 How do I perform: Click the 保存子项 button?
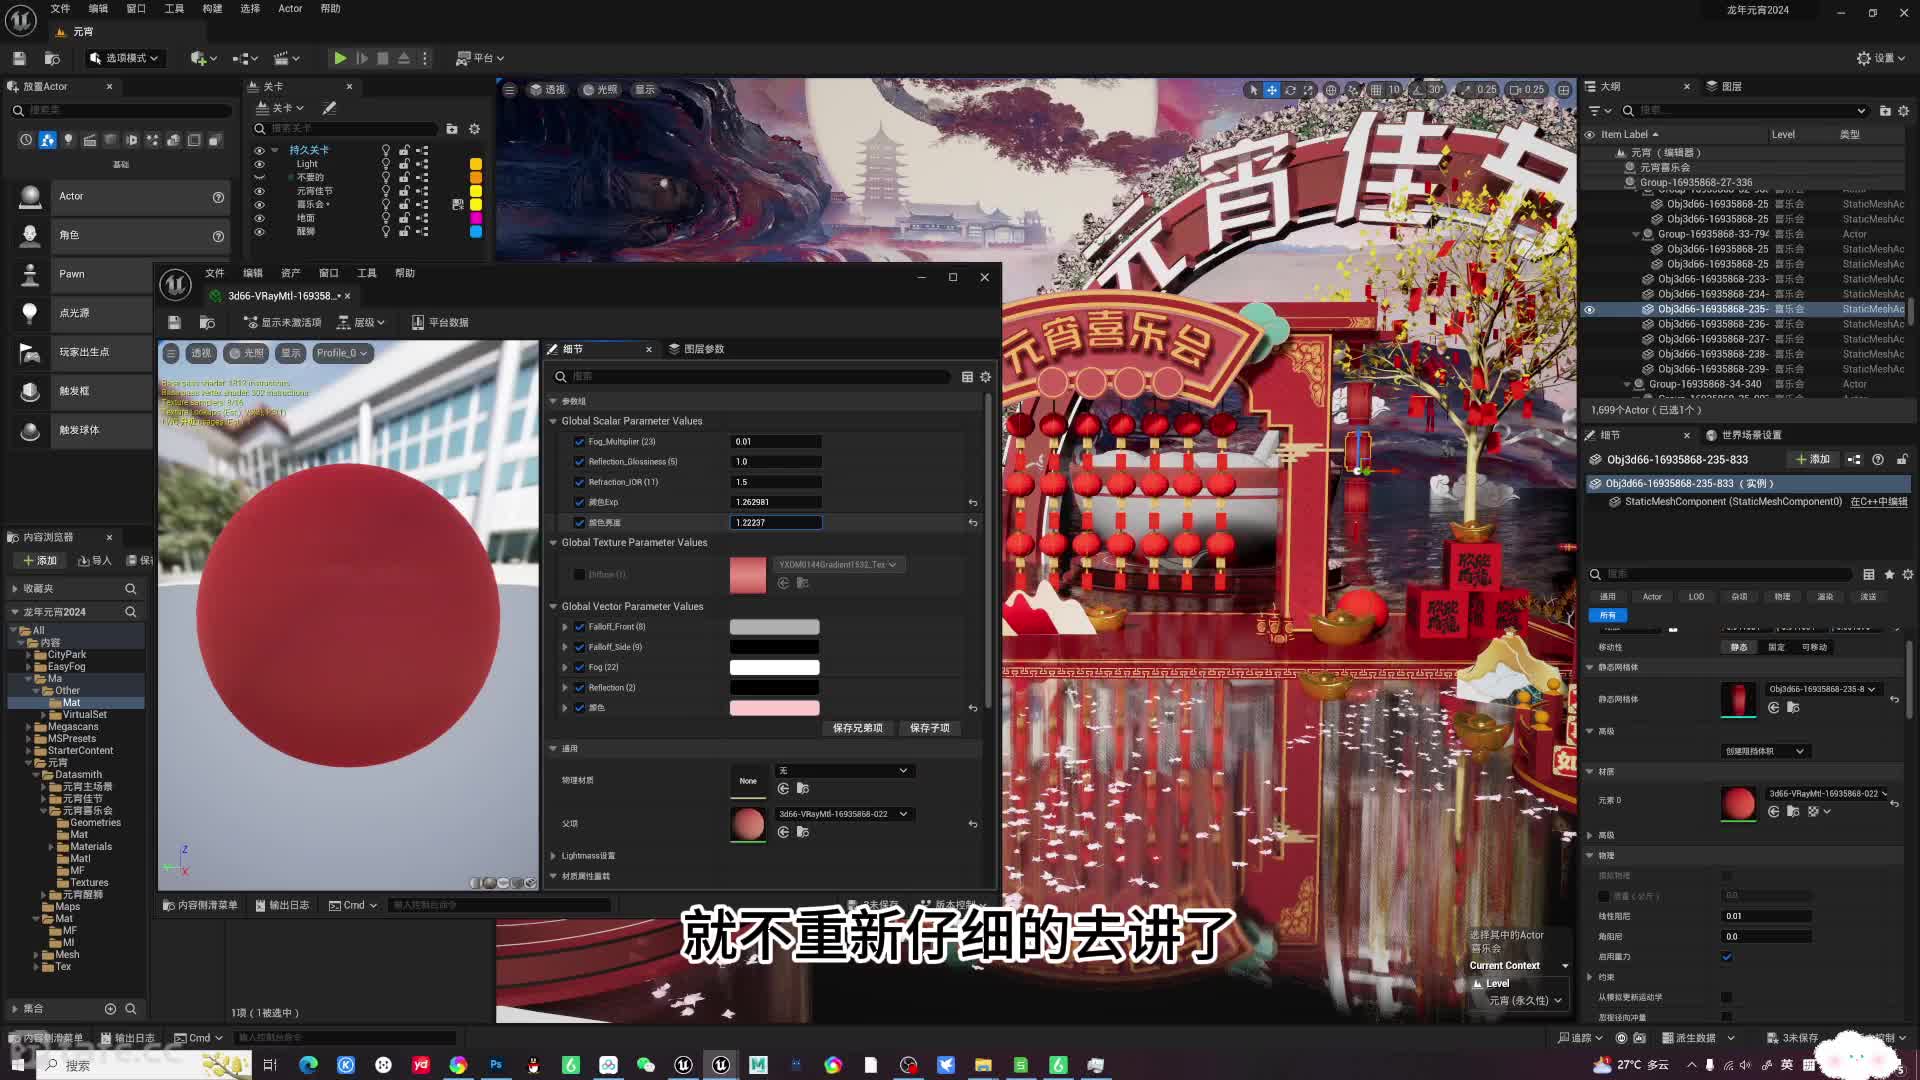tap(930, 728)
